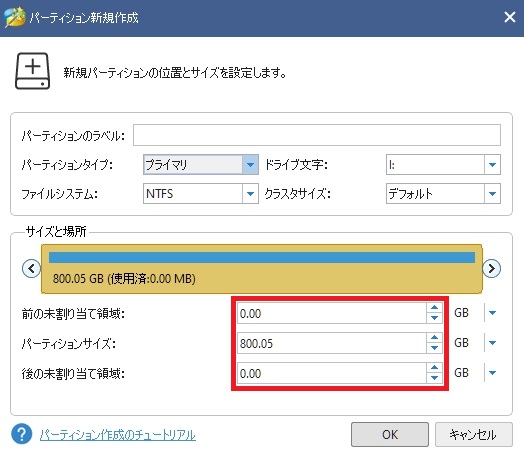
Task: Decrease パーティションサイズ using the down arrow
Action: pyautogui.click(x=434, y=348)
